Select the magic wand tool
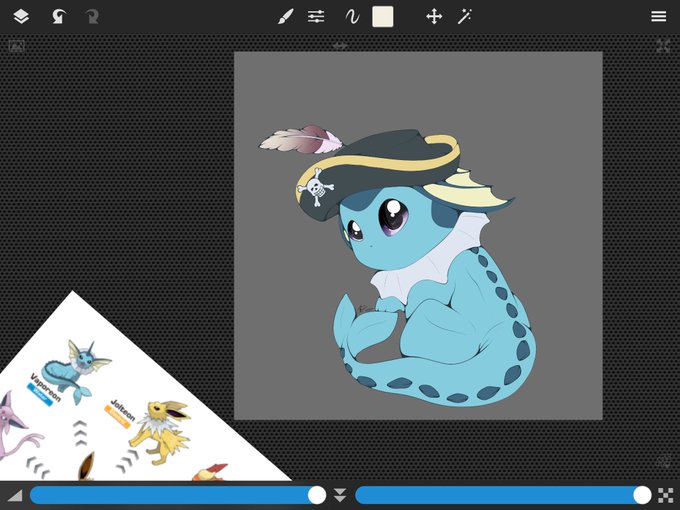Image resolution: width=680 pixels, height=510 pixels. (464, 17)
